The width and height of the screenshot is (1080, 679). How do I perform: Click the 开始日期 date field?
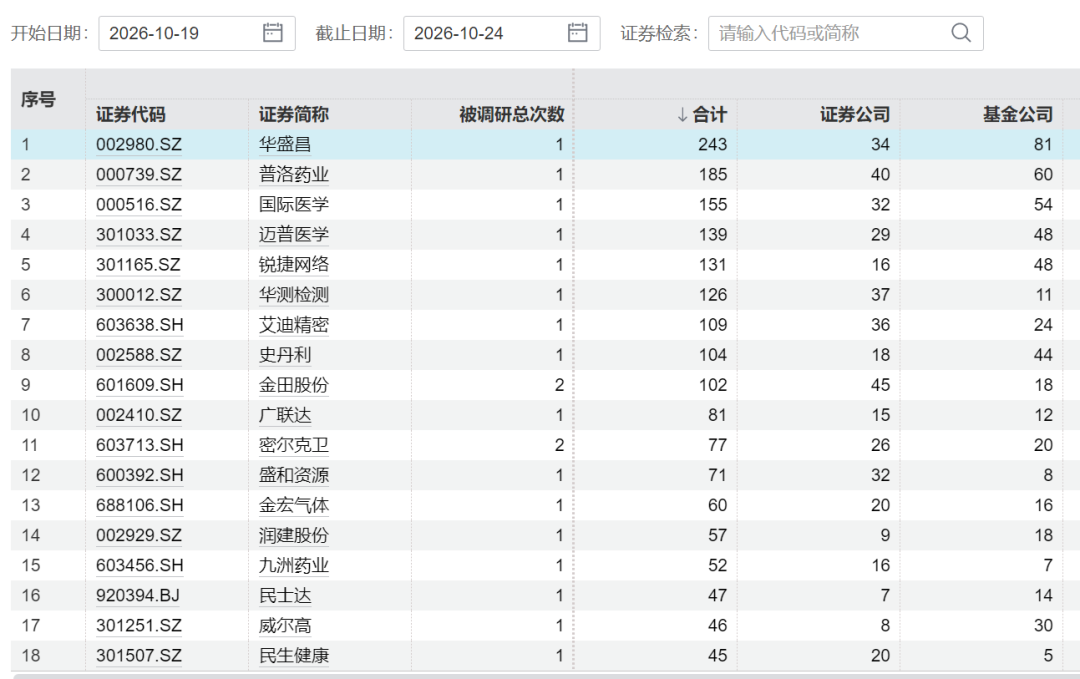point(197,33)
